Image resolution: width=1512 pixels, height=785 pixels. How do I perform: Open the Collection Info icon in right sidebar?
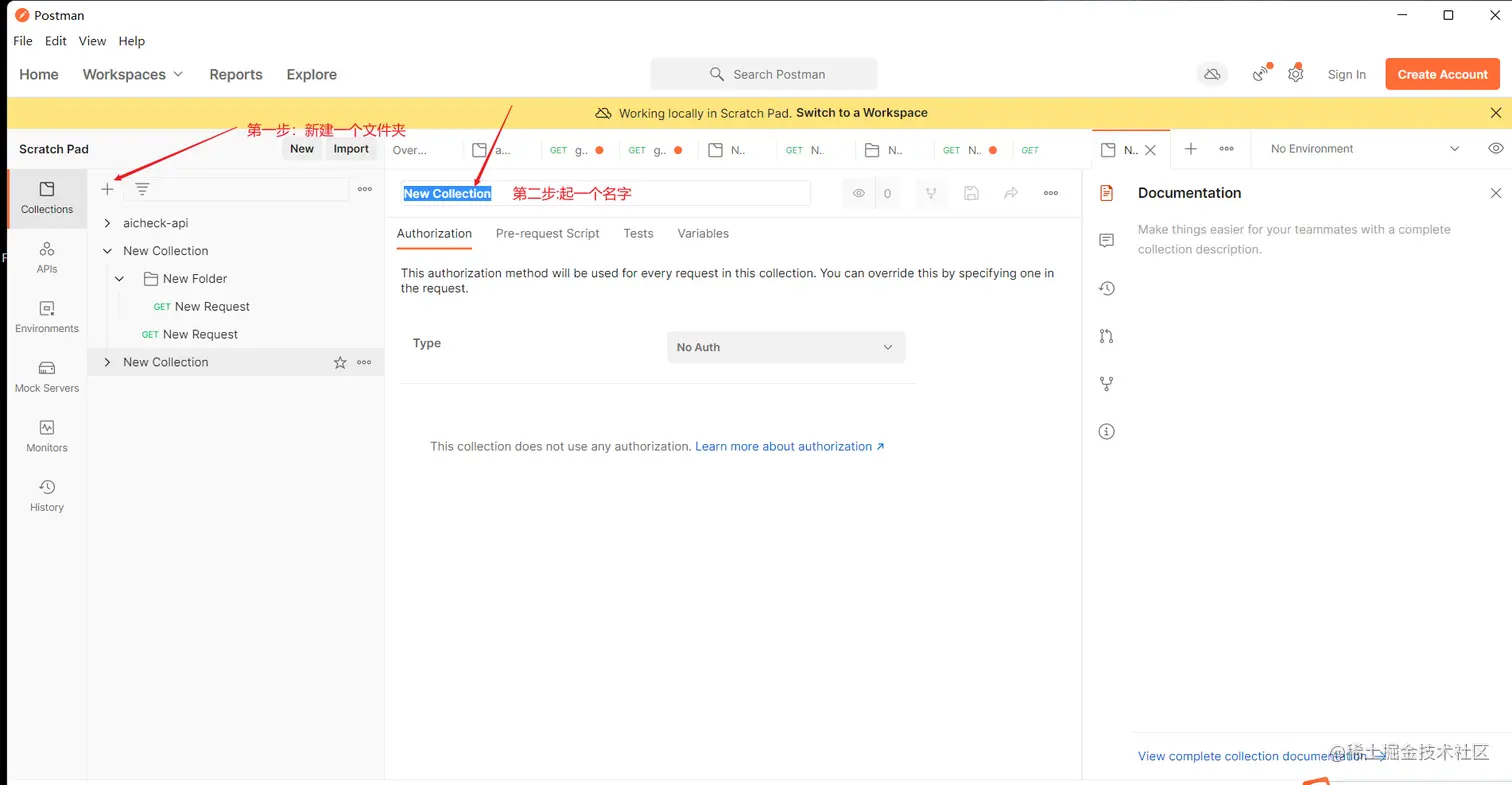[x=1106, y=432]
